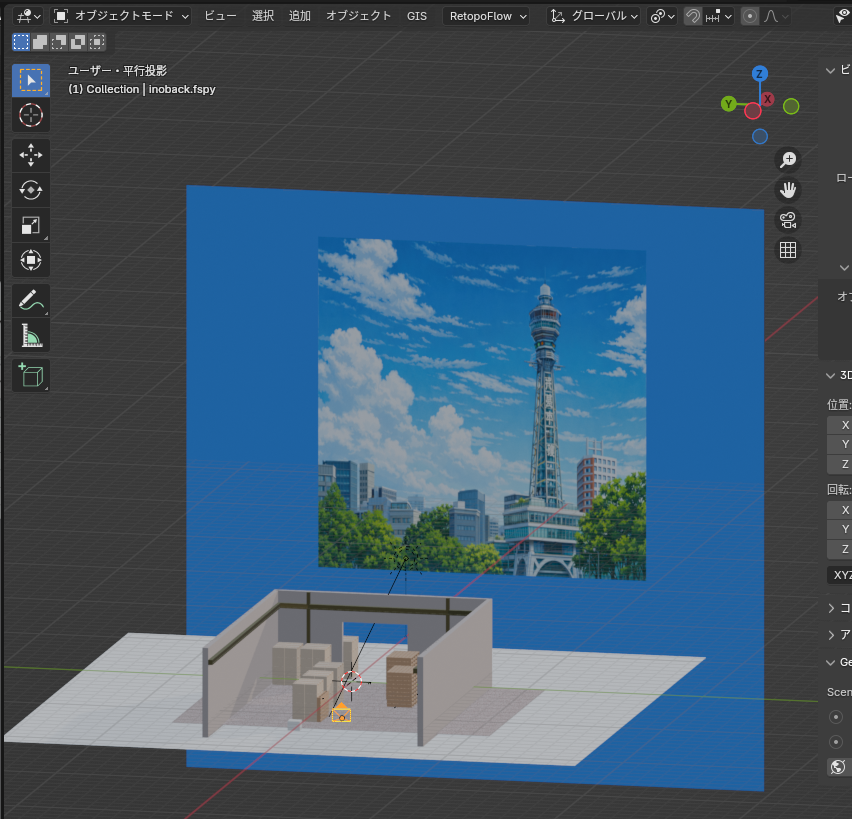Click the location Y field
The width and height of the screenshot is (852, 819).
tap(840, 444)
